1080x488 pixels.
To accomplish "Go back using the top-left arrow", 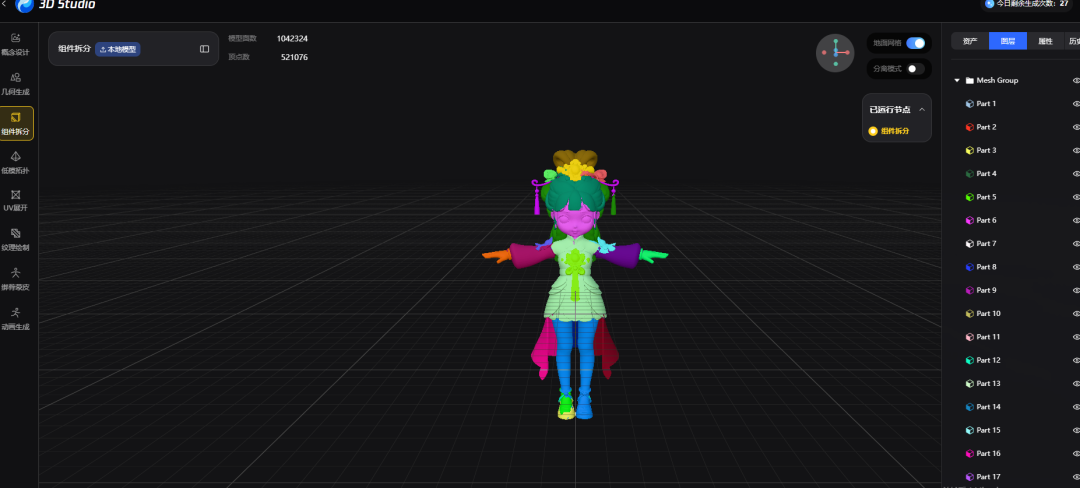I will click(x=4, y=4).
